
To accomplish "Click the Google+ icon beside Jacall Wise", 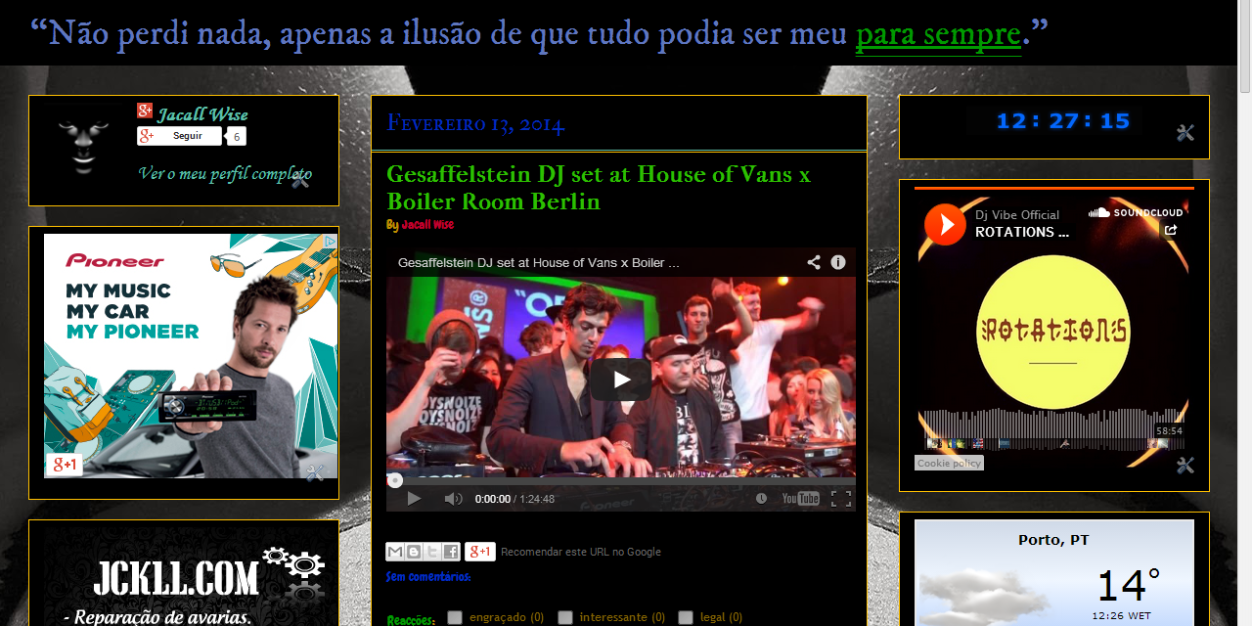I will coord(145,111).
